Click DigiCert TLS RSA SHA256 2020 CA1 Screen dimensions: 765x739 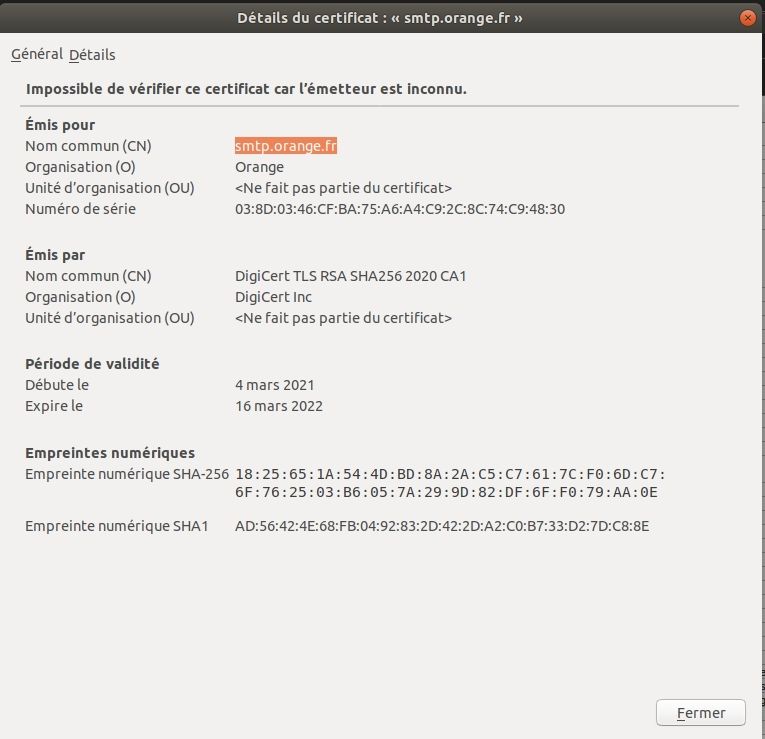351,276
